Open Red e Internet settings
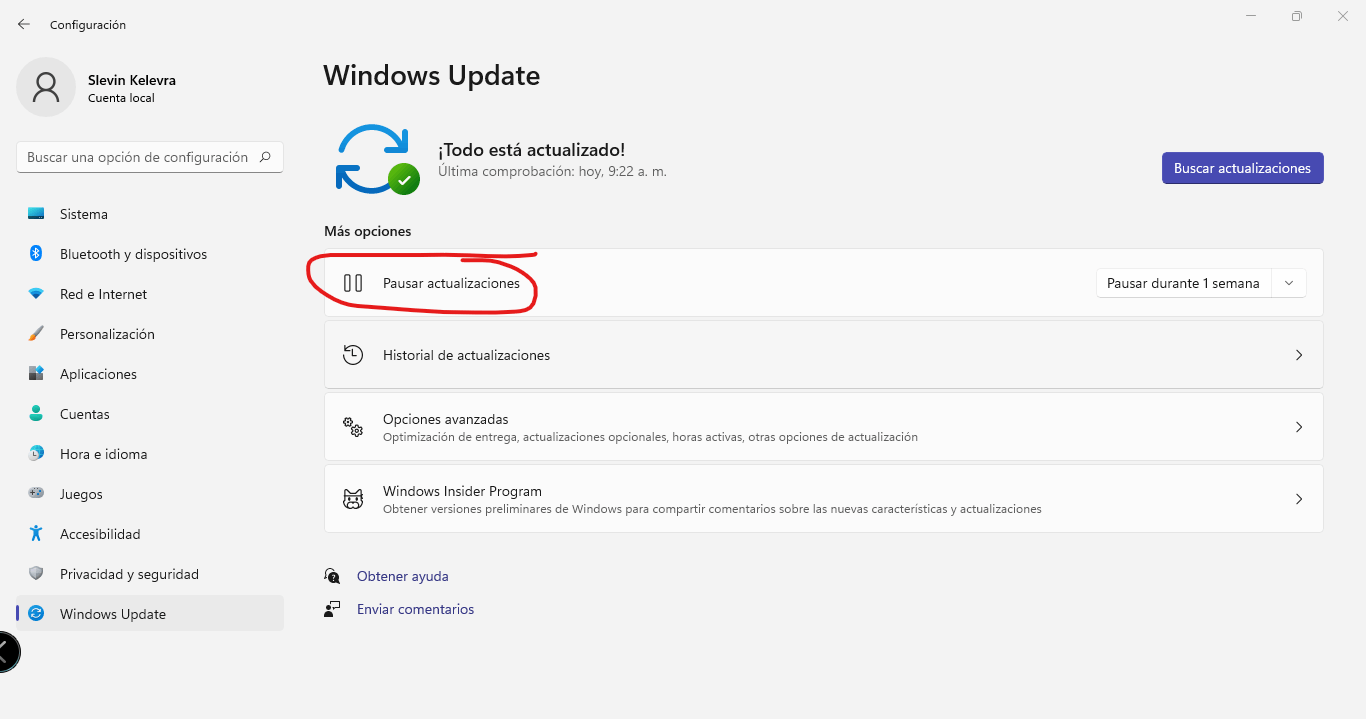Screen dimensions: 1366x719 150,294
